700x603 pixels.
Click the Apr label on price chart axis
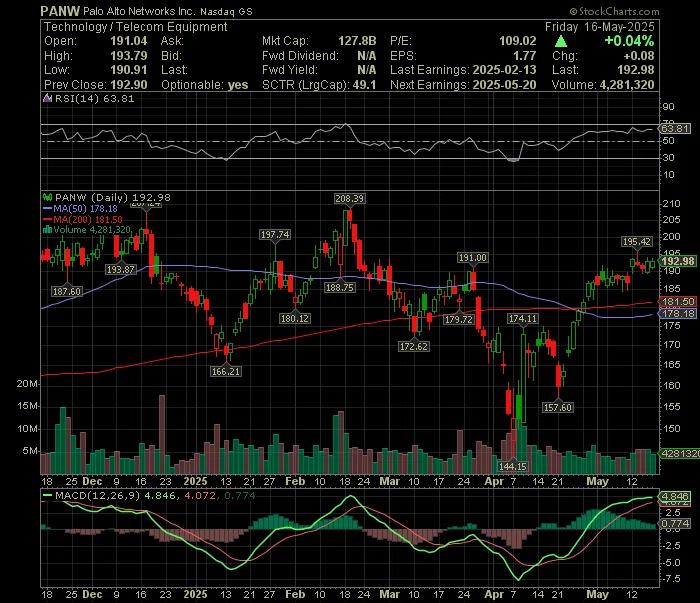click(x=494, y=482)
